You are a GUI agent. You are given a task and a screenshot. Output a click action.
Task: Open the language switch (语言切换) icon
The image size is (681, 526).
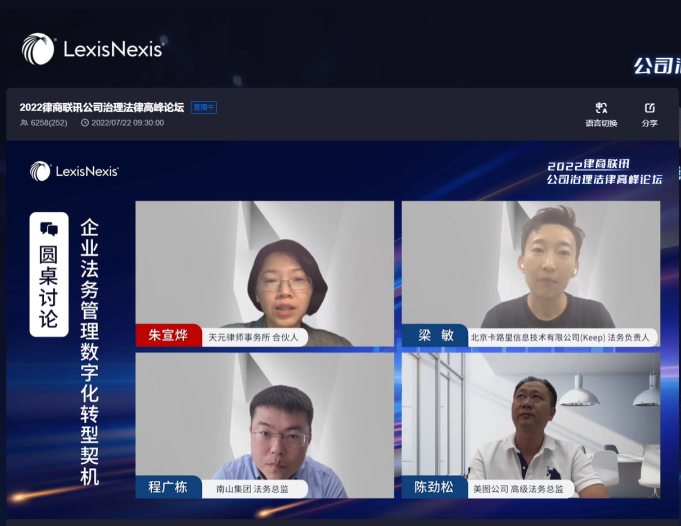[x=602, y=108]
